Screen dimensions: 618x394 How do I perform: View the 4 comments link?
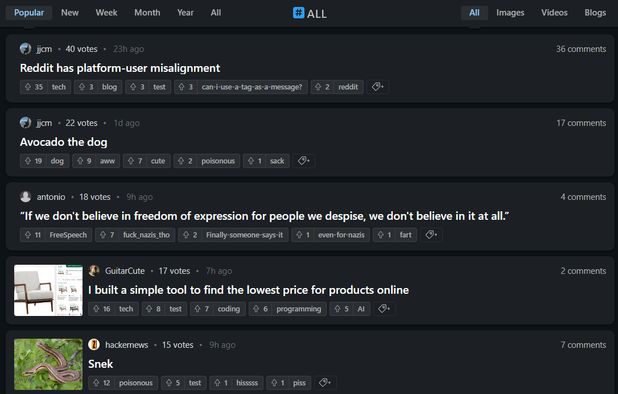click(x=583, y=197)
